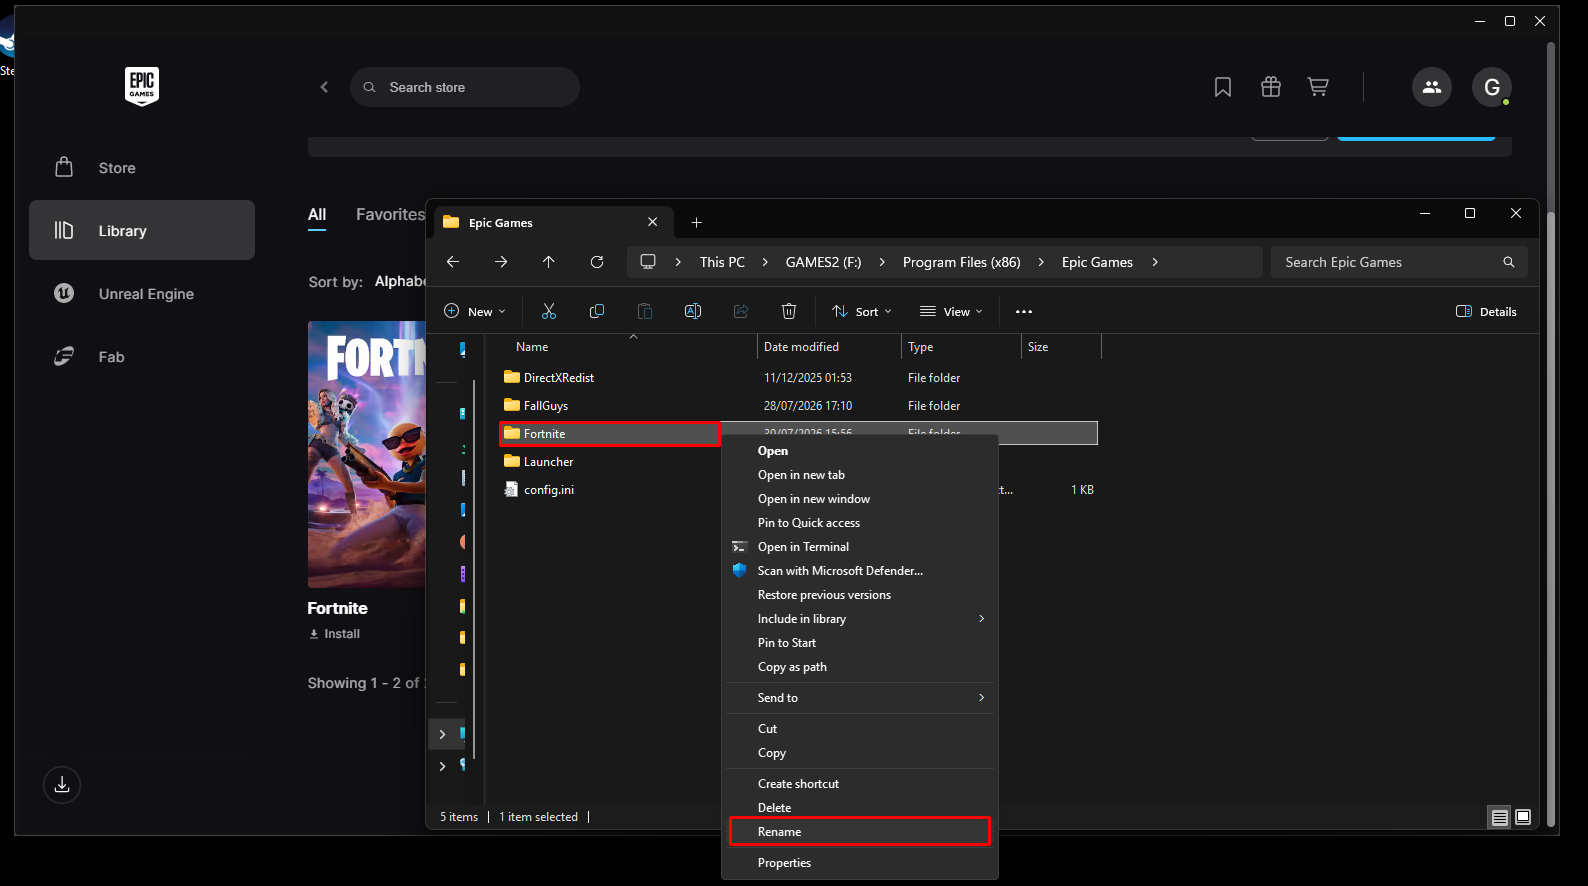Click the Paste icon in Explorer toolbar
The image size is (1588, 886).
(x=645, y=311)
